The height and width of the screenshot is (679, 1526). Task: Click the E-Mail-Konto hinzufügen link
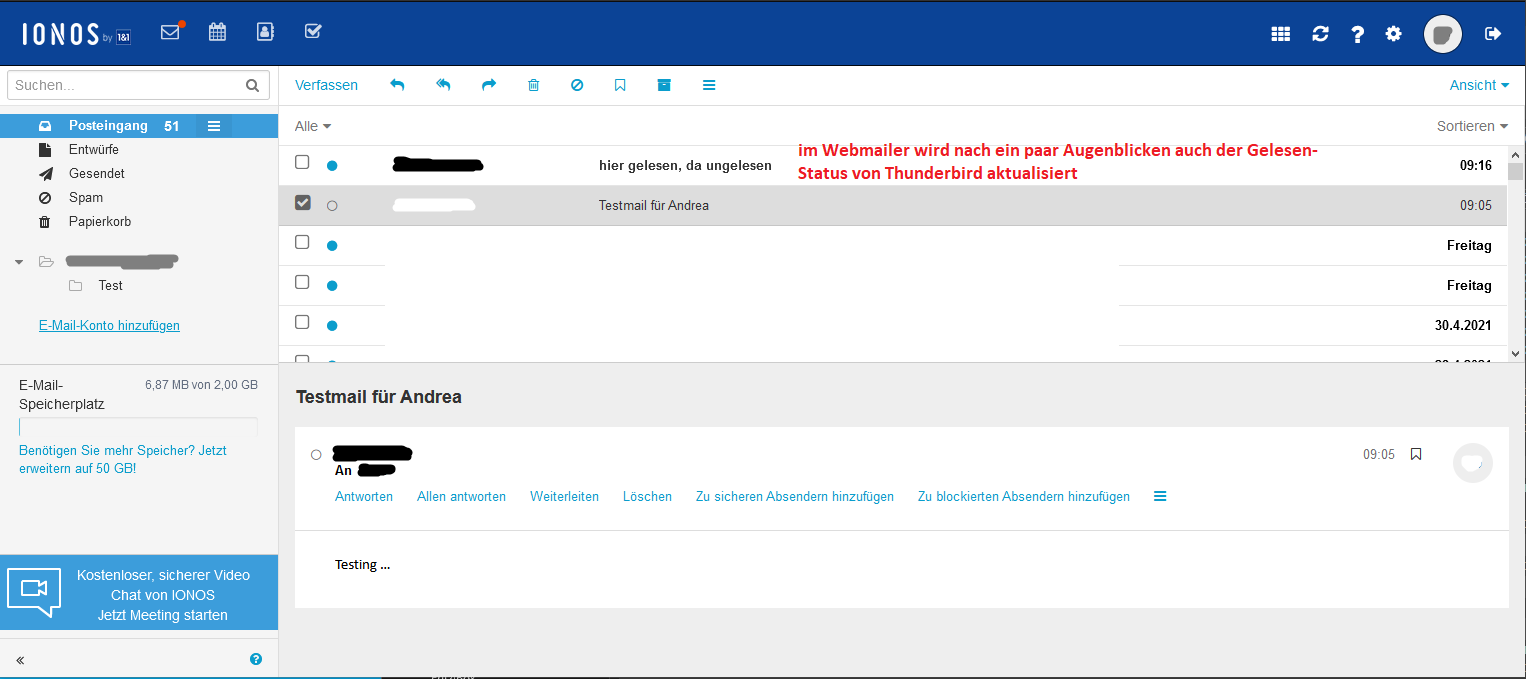click(x=109, y=325)
